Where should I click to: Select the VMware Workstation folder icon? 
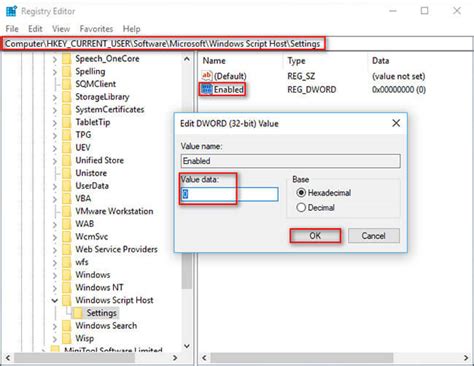coord(67,211)
